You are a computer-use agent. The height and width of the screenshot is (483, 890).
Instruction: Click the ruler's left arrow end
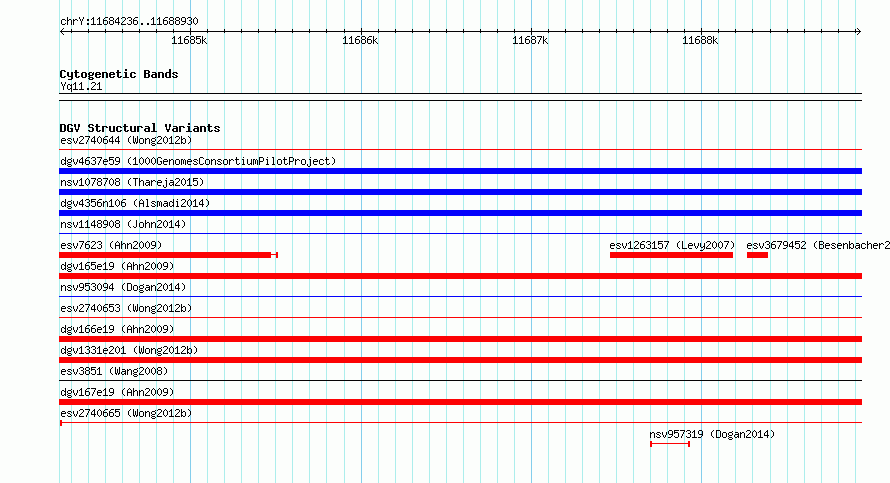[x=62, y=32]
